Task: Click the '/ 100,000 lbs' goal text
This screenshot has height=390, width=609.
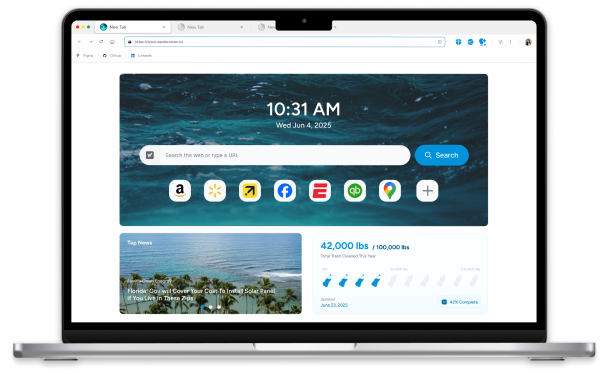Action: point(391,247)
